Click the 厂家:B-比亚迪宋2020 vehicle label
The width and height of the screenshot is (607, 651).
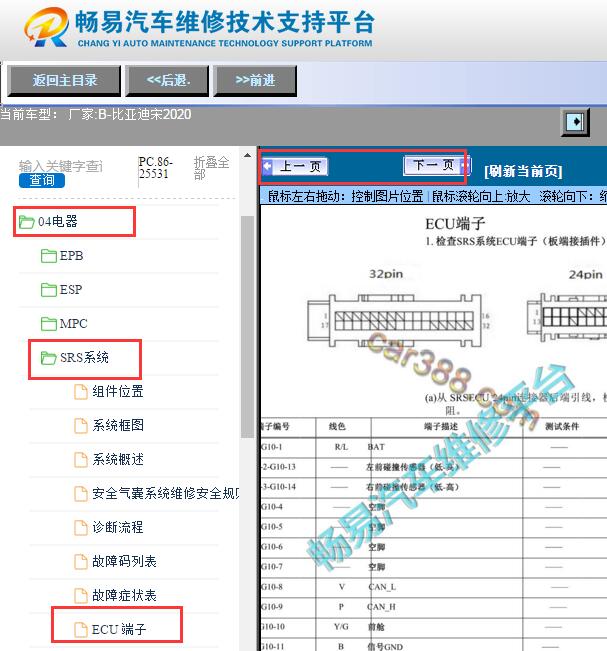coord(130,114)
